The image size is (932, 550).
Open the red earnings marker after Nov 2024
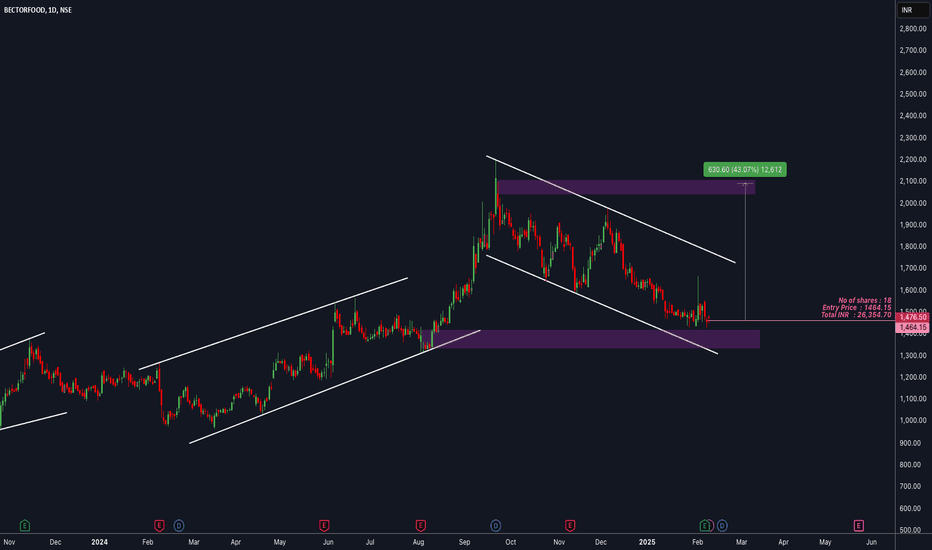tap(569, 526)
